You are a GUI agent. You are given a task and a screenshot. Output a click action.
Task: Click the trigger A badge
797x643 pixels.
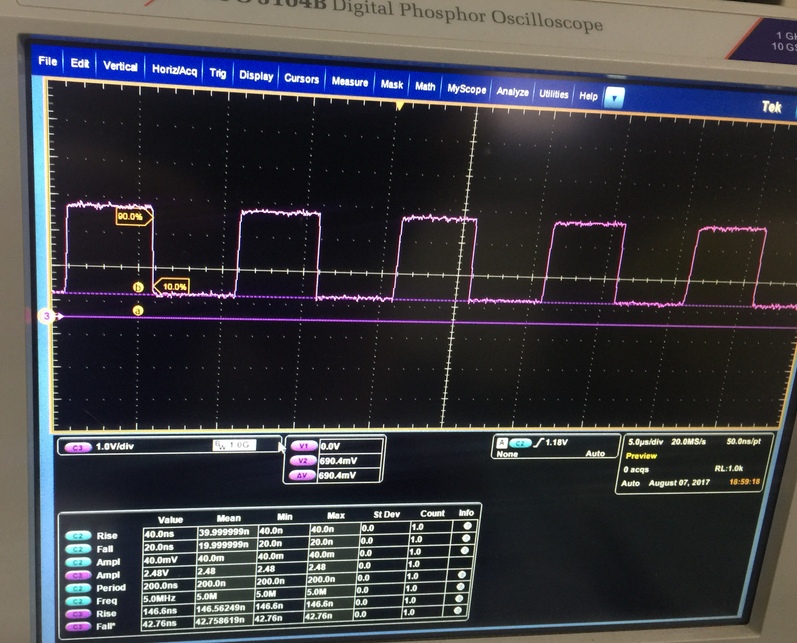pyautogui.click(x=502, y=443)
